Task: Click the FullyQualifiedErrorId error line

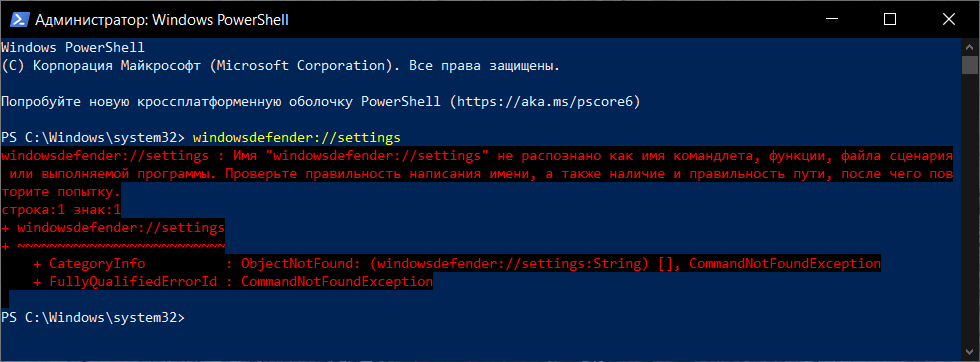Action: pyautogui.click(x=232, y=282)
